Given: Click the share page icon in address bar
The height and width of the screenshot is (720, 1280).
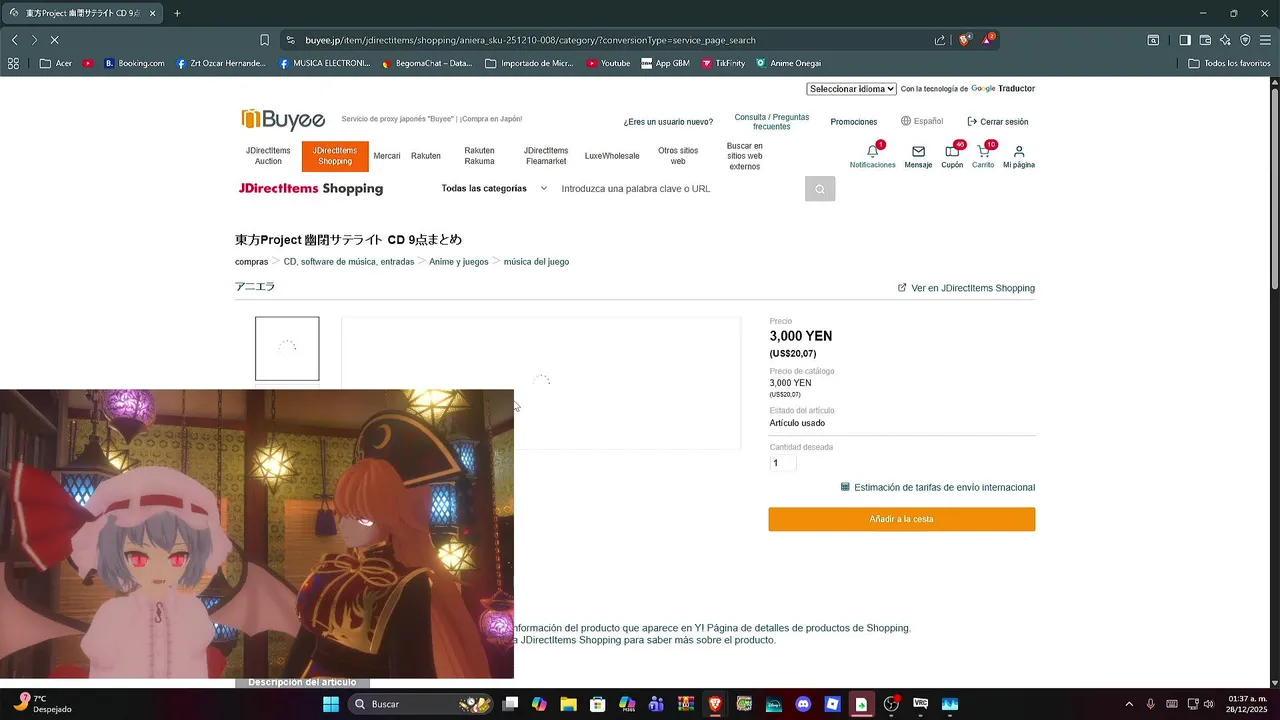Looking at the screenshot, I should point(940,40).
